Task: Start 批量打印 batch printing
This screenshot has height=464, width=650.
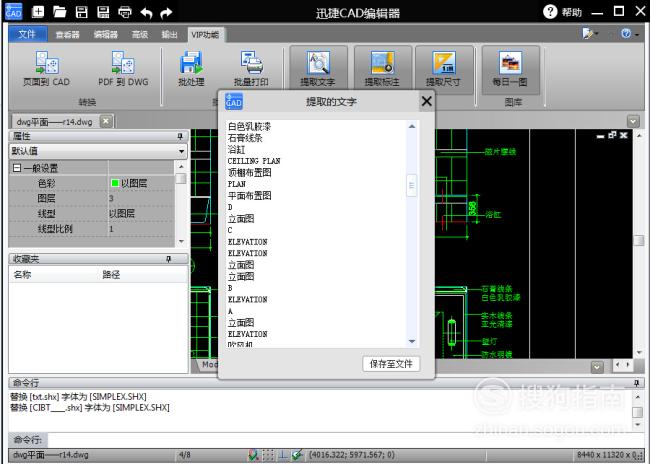Action: coord(251,69)
